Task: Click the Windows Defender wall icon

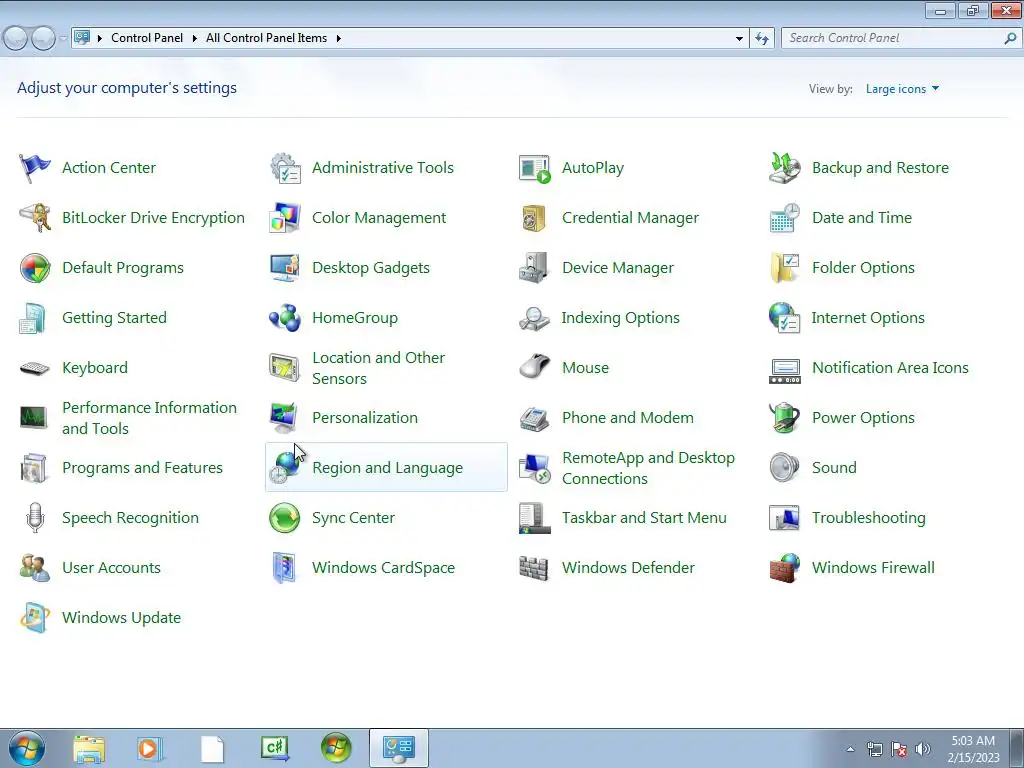Action: click(535, 568)
